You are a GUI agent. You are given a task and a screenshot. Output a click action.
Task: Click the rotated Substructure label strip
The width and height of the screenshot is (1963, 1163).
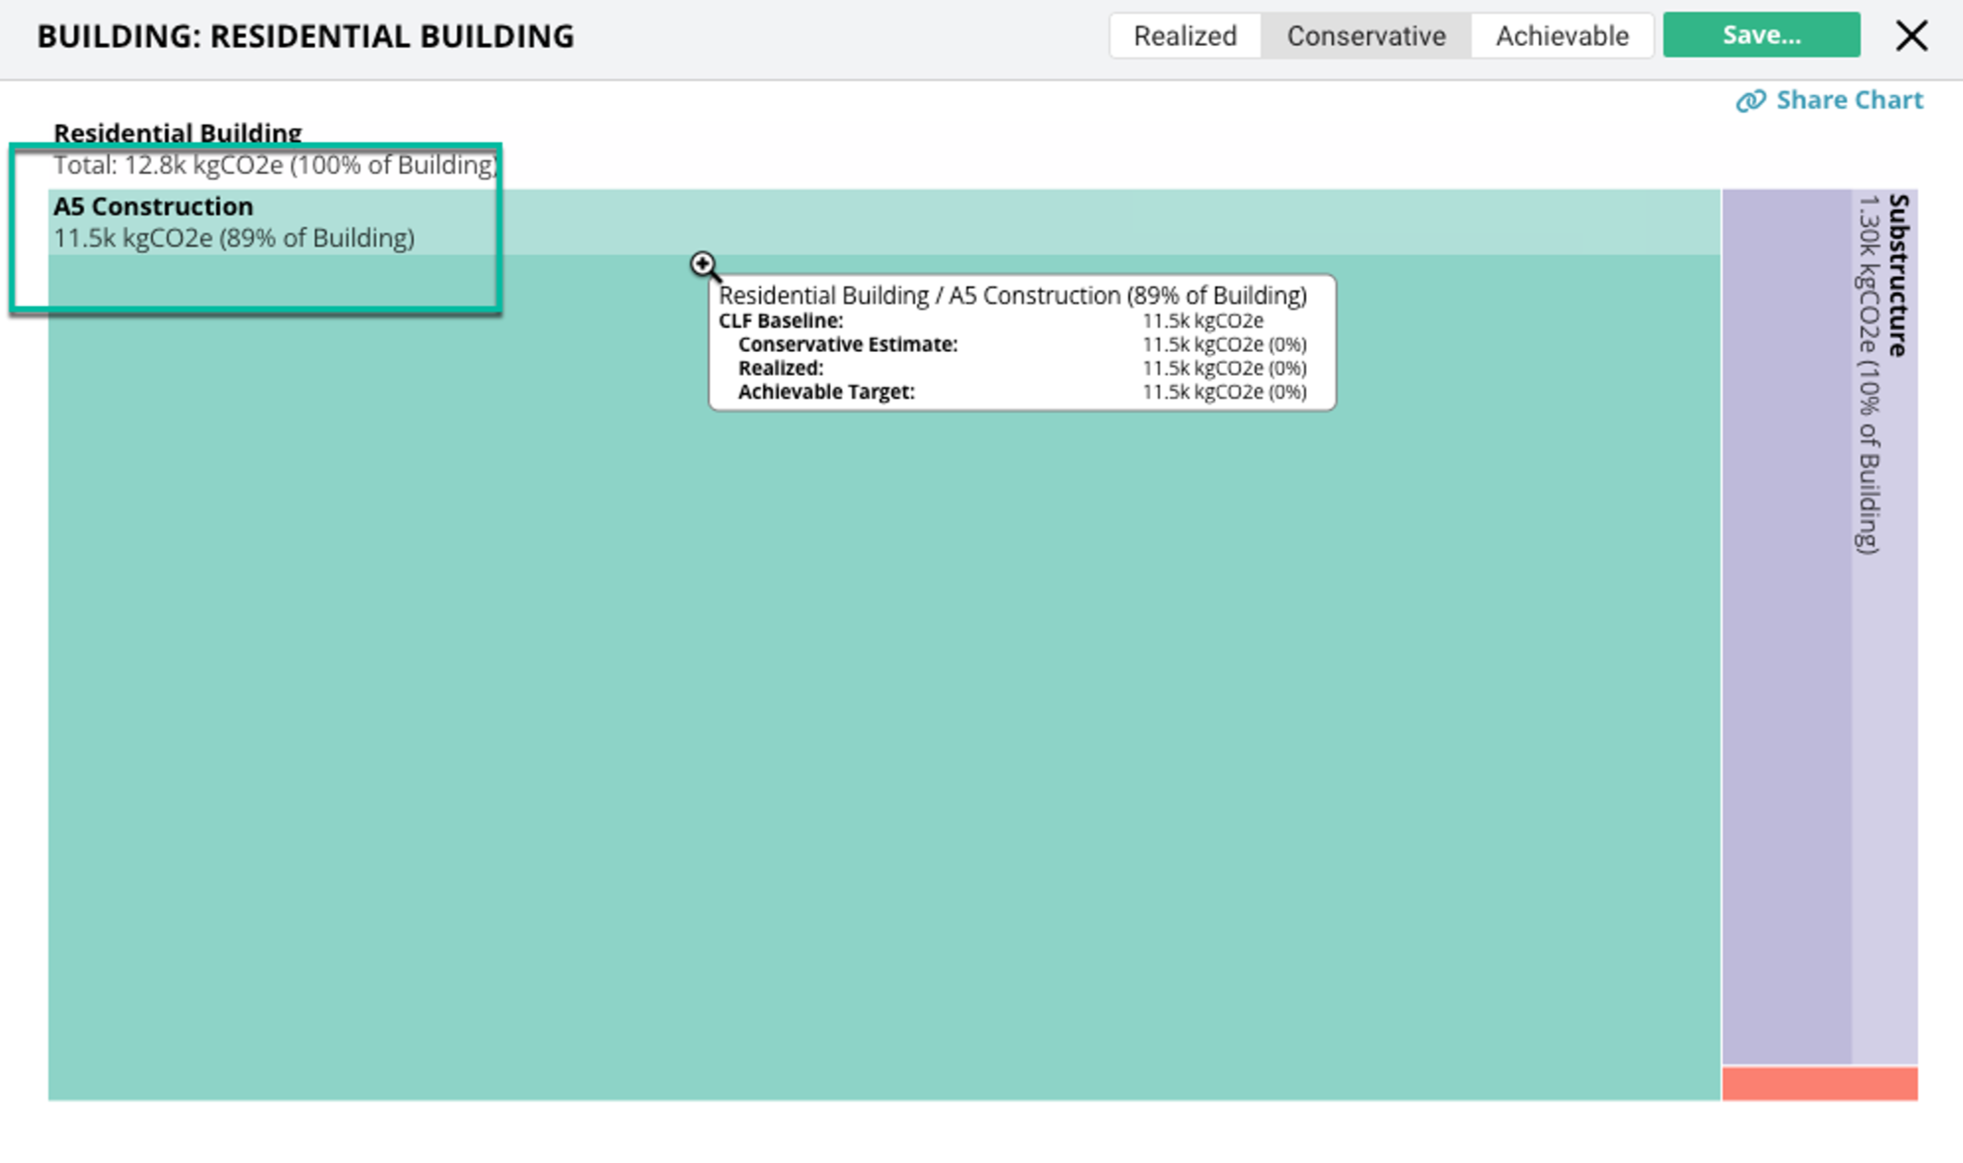(x=1898, y=275)
